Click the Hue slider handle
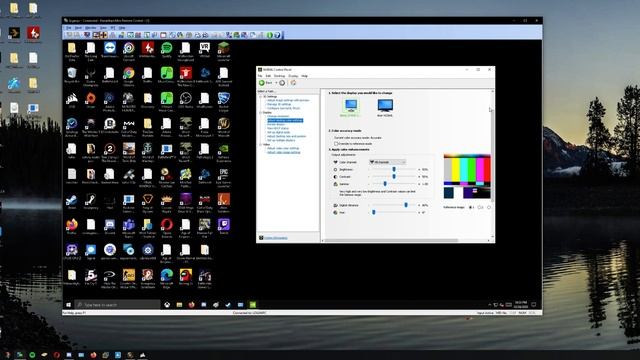Viewport: 640px width, 360px height. (x=373, y=213)
